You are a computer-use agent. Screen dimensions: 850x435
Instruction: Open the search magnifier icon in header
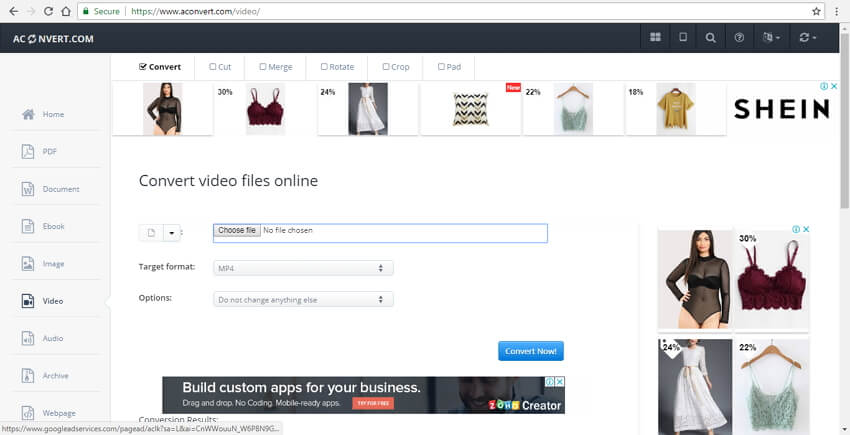point(711,37)
